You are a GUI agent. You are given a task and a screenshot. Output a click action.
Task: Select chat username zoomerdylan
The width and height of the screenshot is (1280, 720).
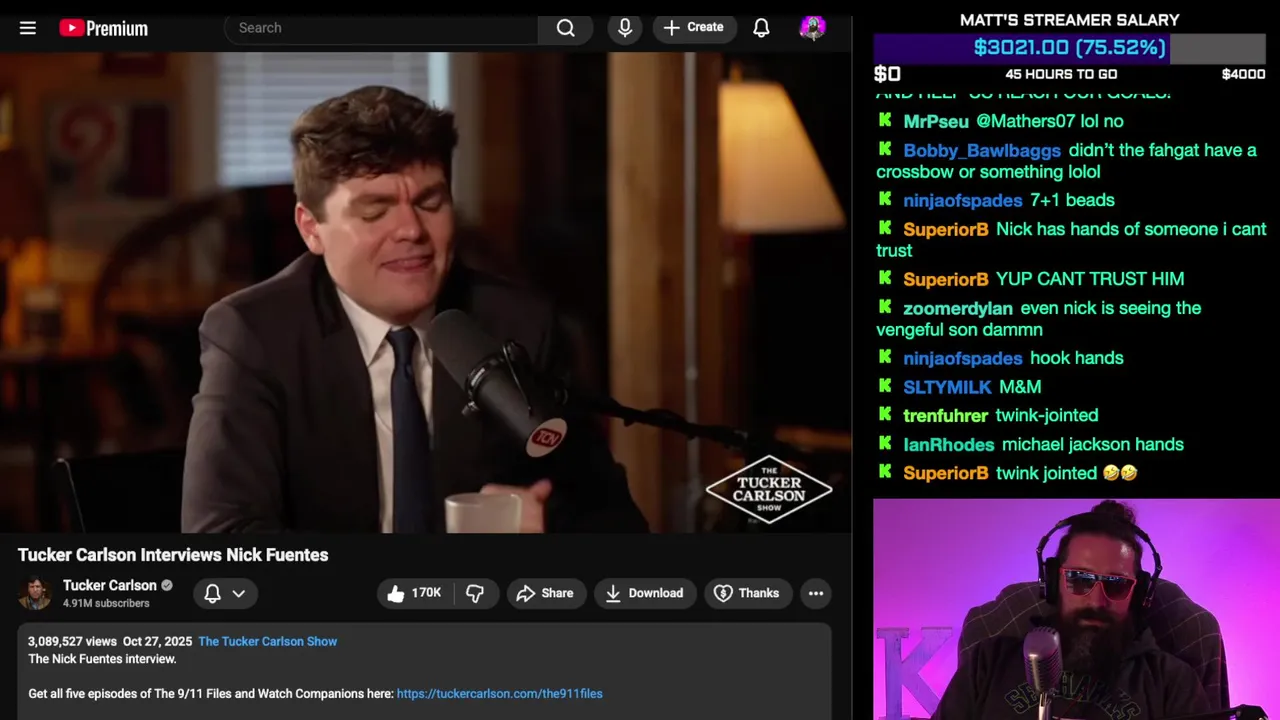pos(958,308)
